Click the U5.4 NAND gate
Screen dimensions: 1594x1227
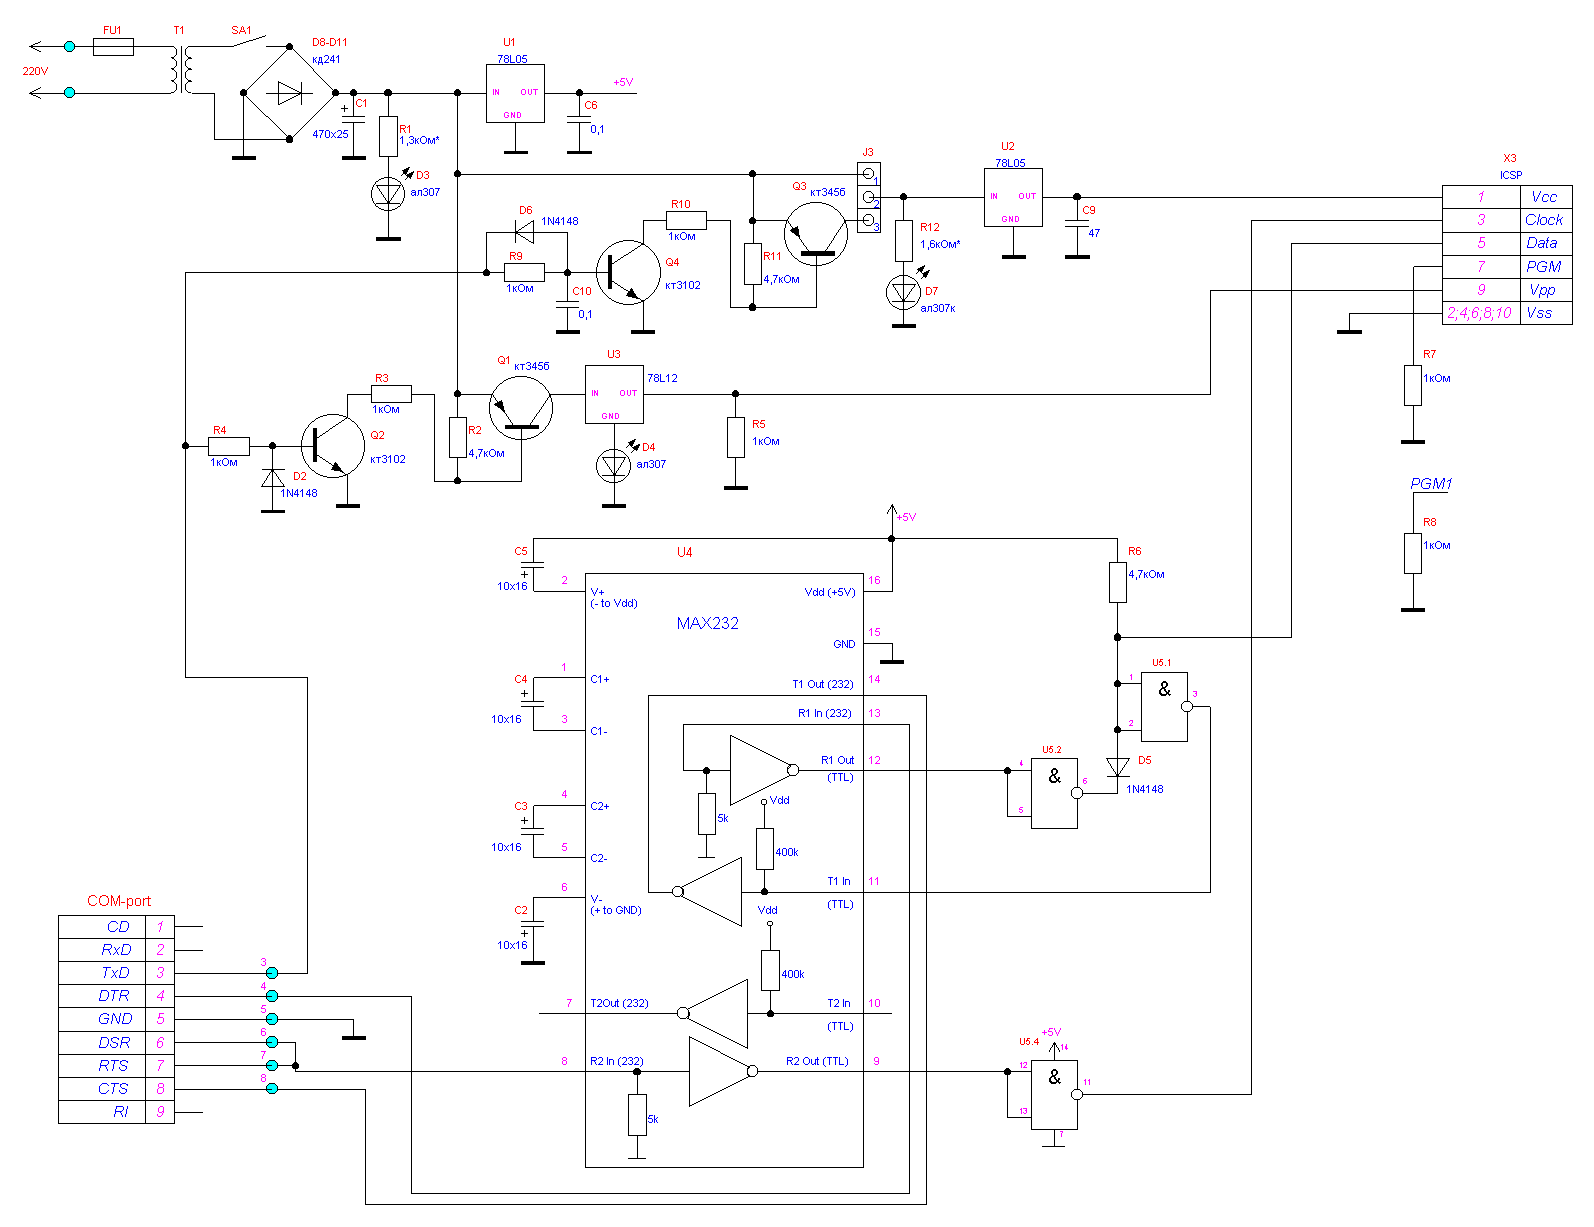(1054, 1095)
